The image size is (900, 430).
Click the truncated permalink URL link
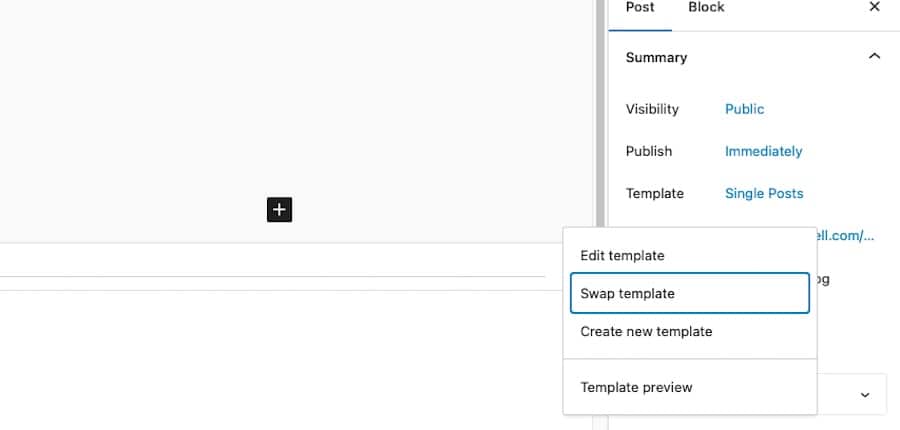pyautogui.click(x=846, y=236)
